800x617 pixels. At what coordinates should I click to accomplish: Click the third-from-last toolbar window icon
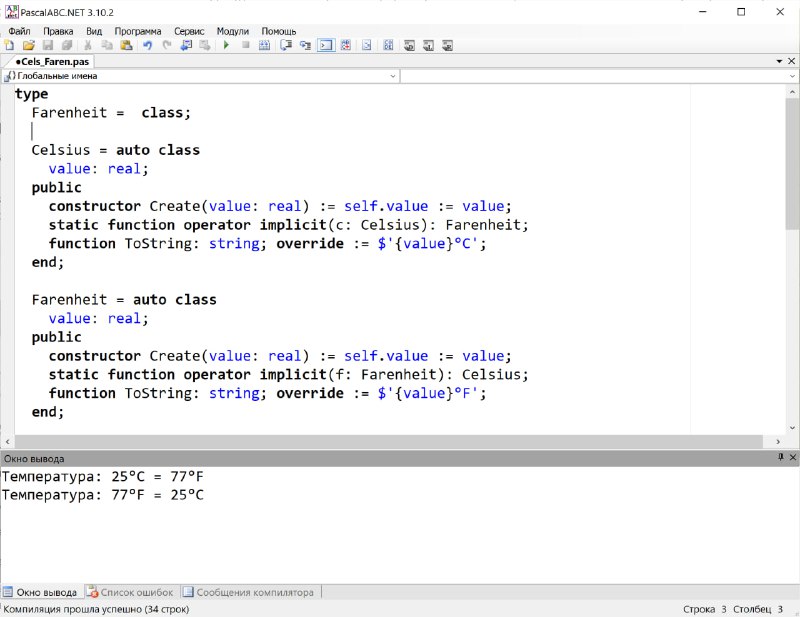[409, 45]
